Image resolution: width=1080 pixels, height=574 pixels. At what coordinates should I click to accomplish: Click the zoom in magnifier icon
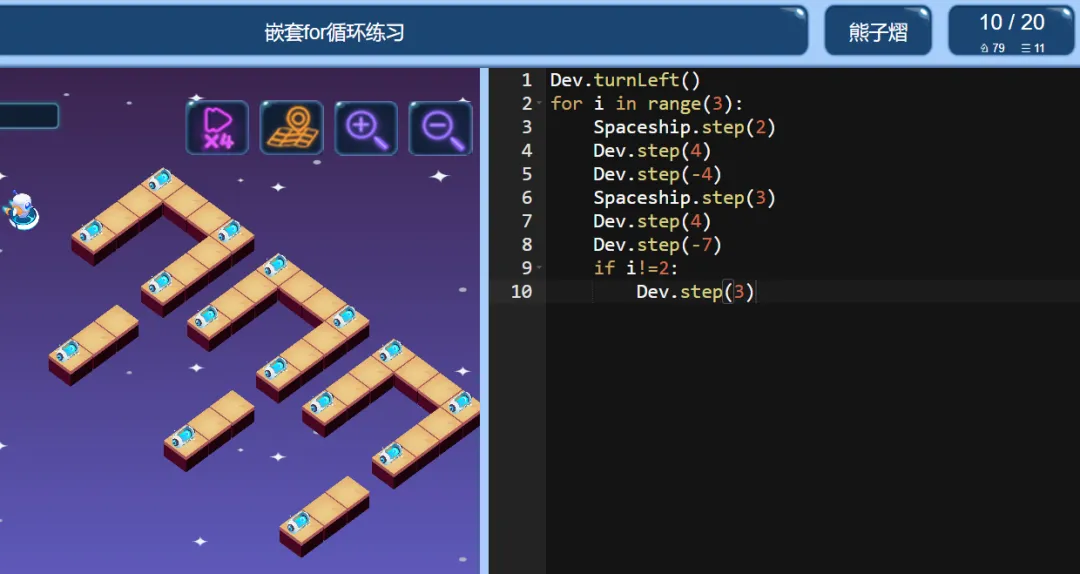[366, 127]
